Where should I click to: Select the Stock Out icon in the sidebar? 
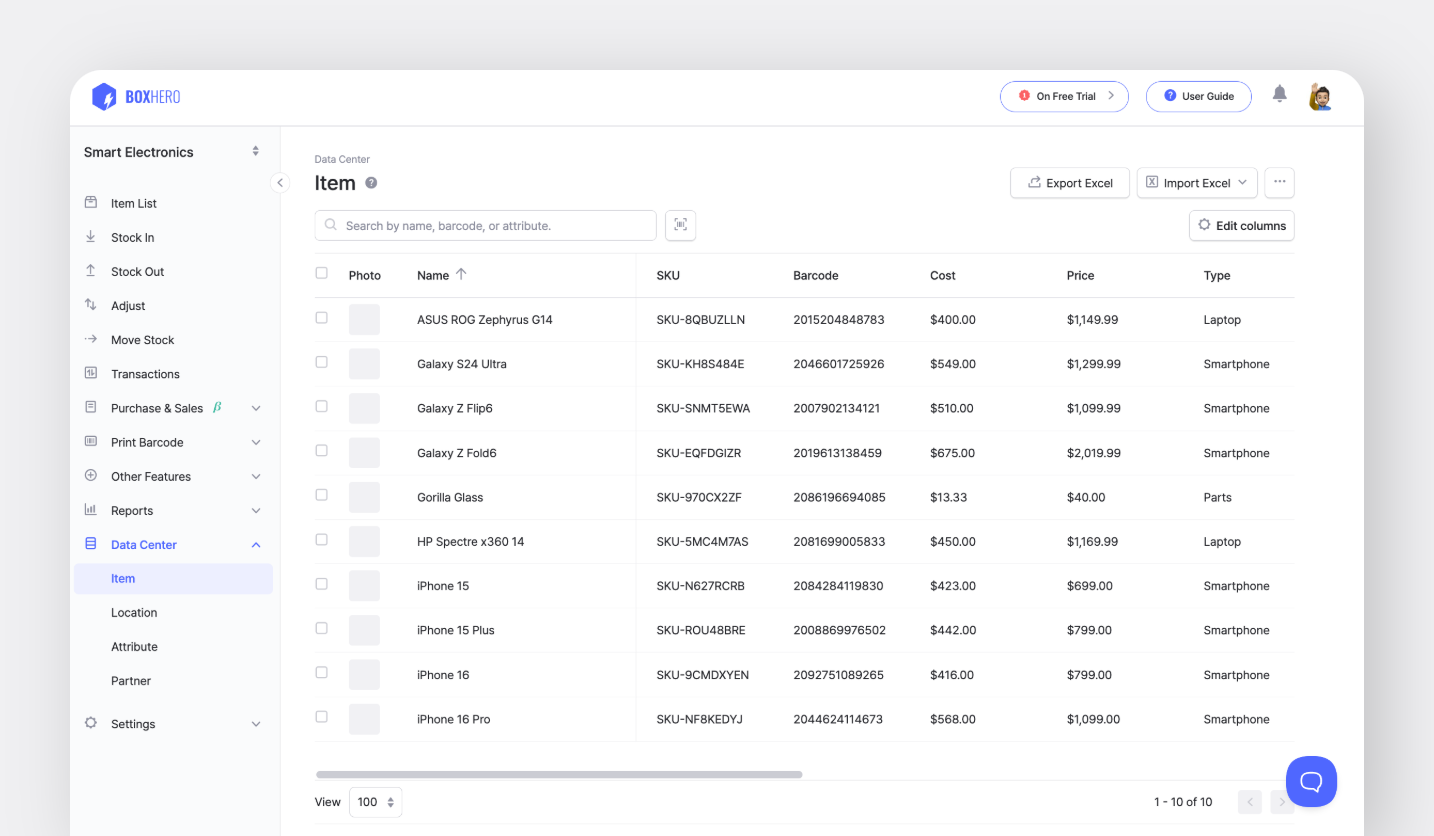tap(91, 271)
